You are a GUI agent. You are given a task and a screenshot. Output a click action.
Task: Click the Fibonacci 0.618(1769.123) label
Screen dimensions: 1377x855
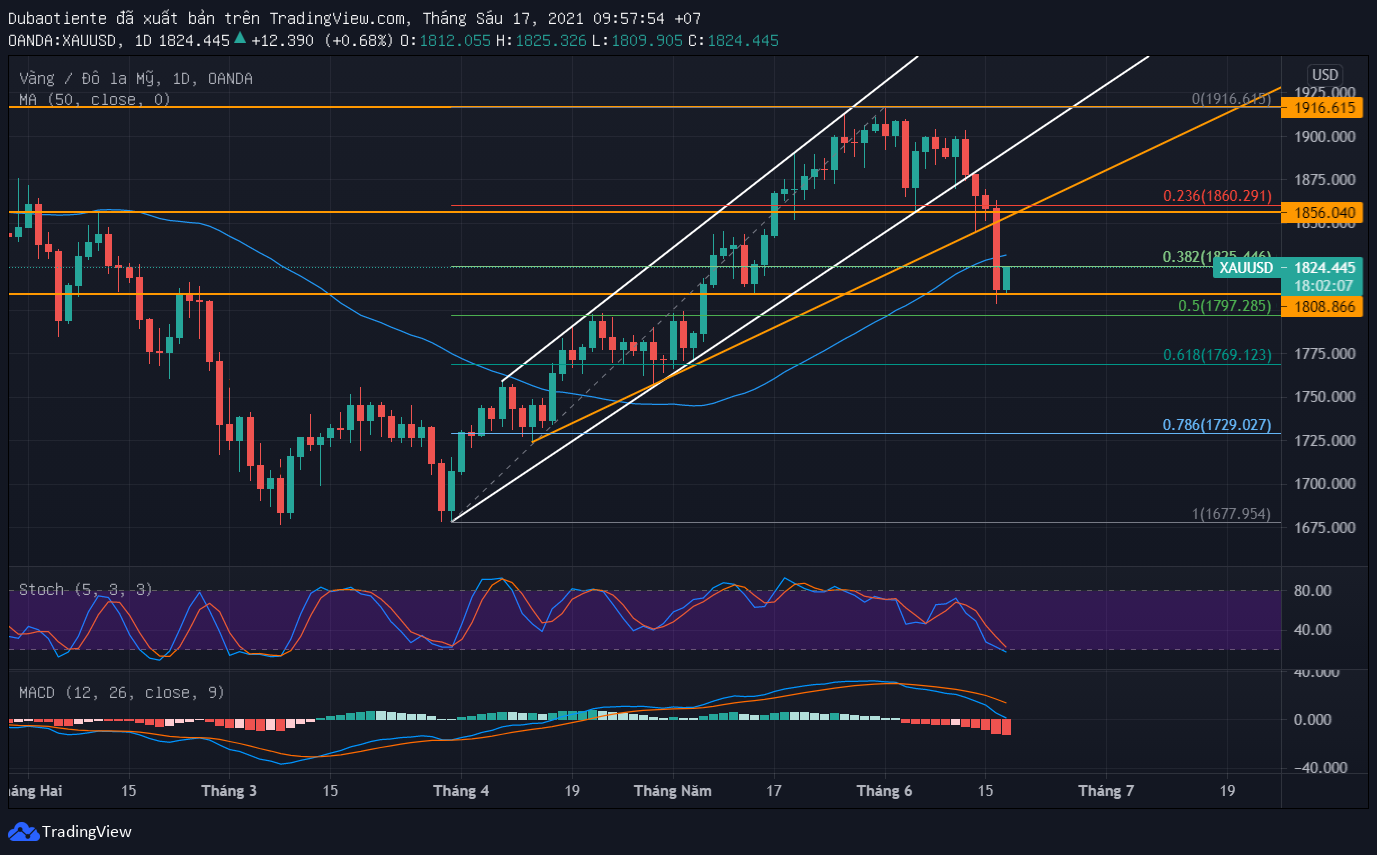(1217, 355)
